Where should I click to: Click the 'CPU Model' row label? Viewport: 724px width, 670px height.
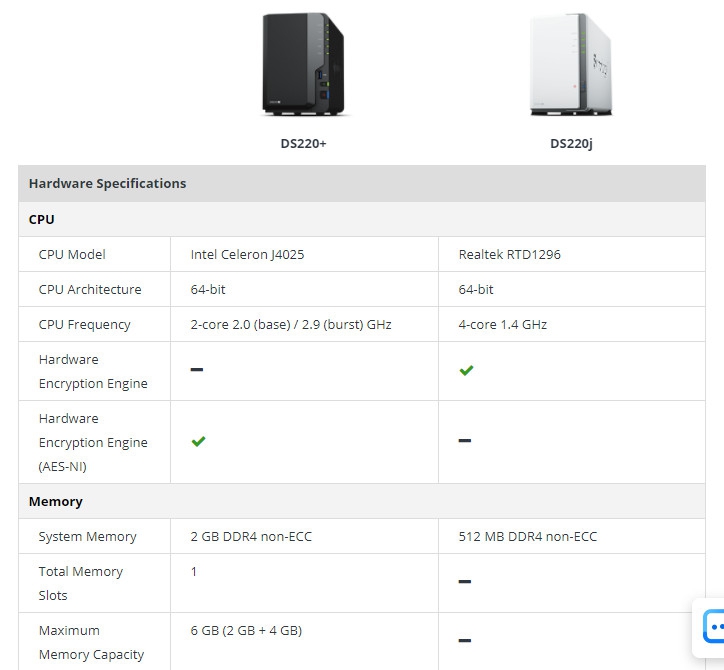[x=72, y=254]
